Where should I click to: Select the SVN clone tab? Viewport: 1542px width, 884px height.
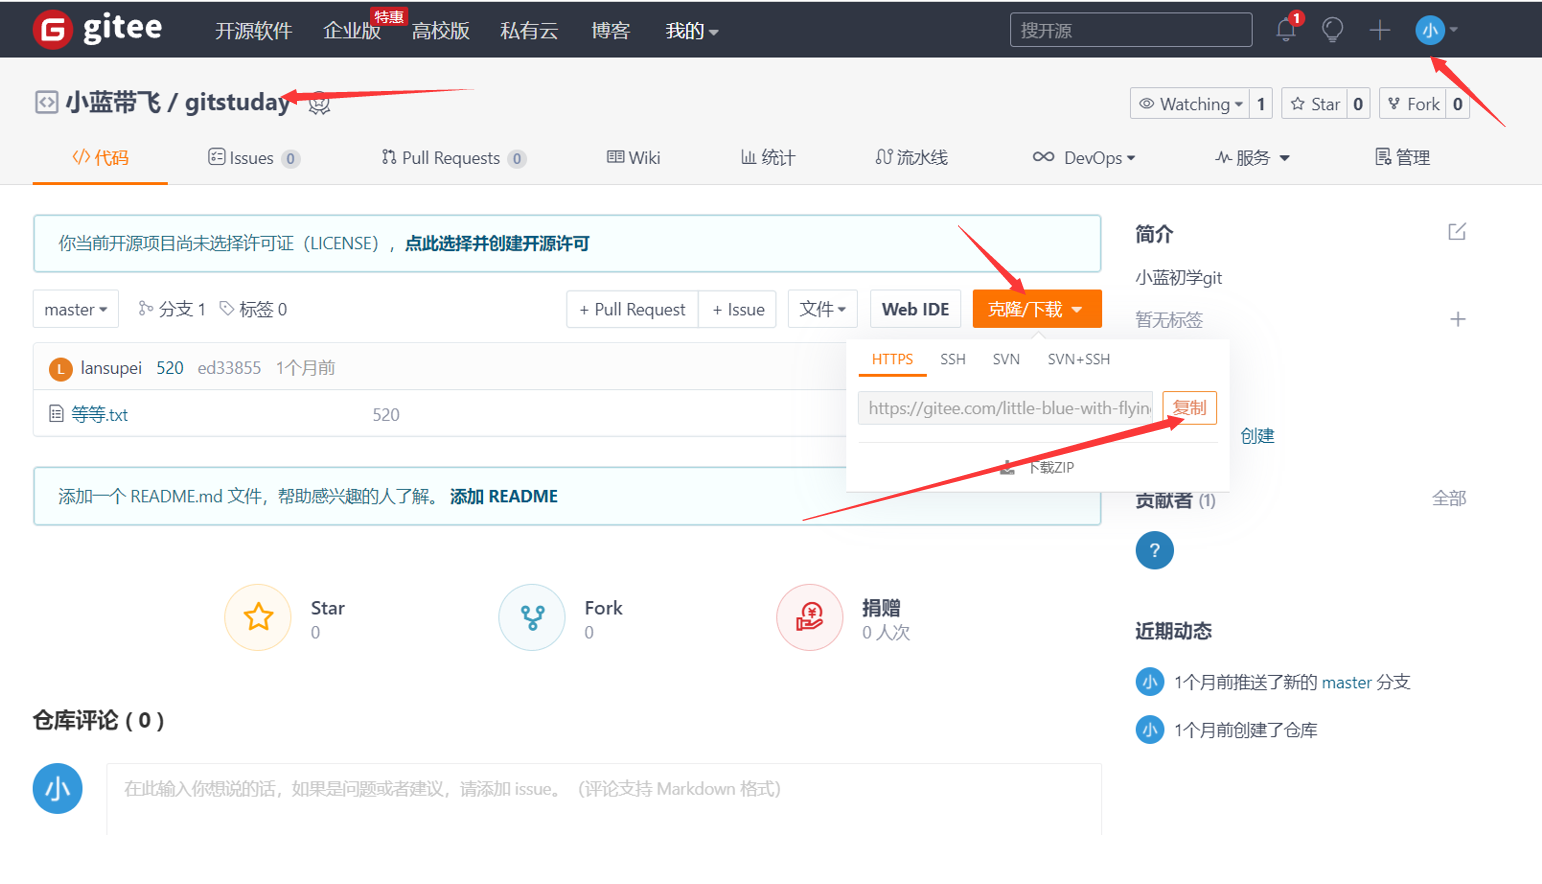(1006, 359)
